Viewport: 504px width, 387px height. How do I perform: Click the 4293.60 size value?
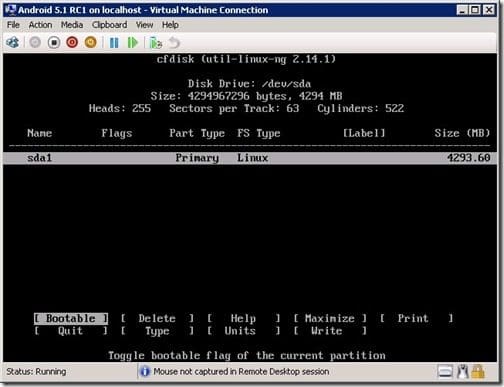(x=468, y=158)
